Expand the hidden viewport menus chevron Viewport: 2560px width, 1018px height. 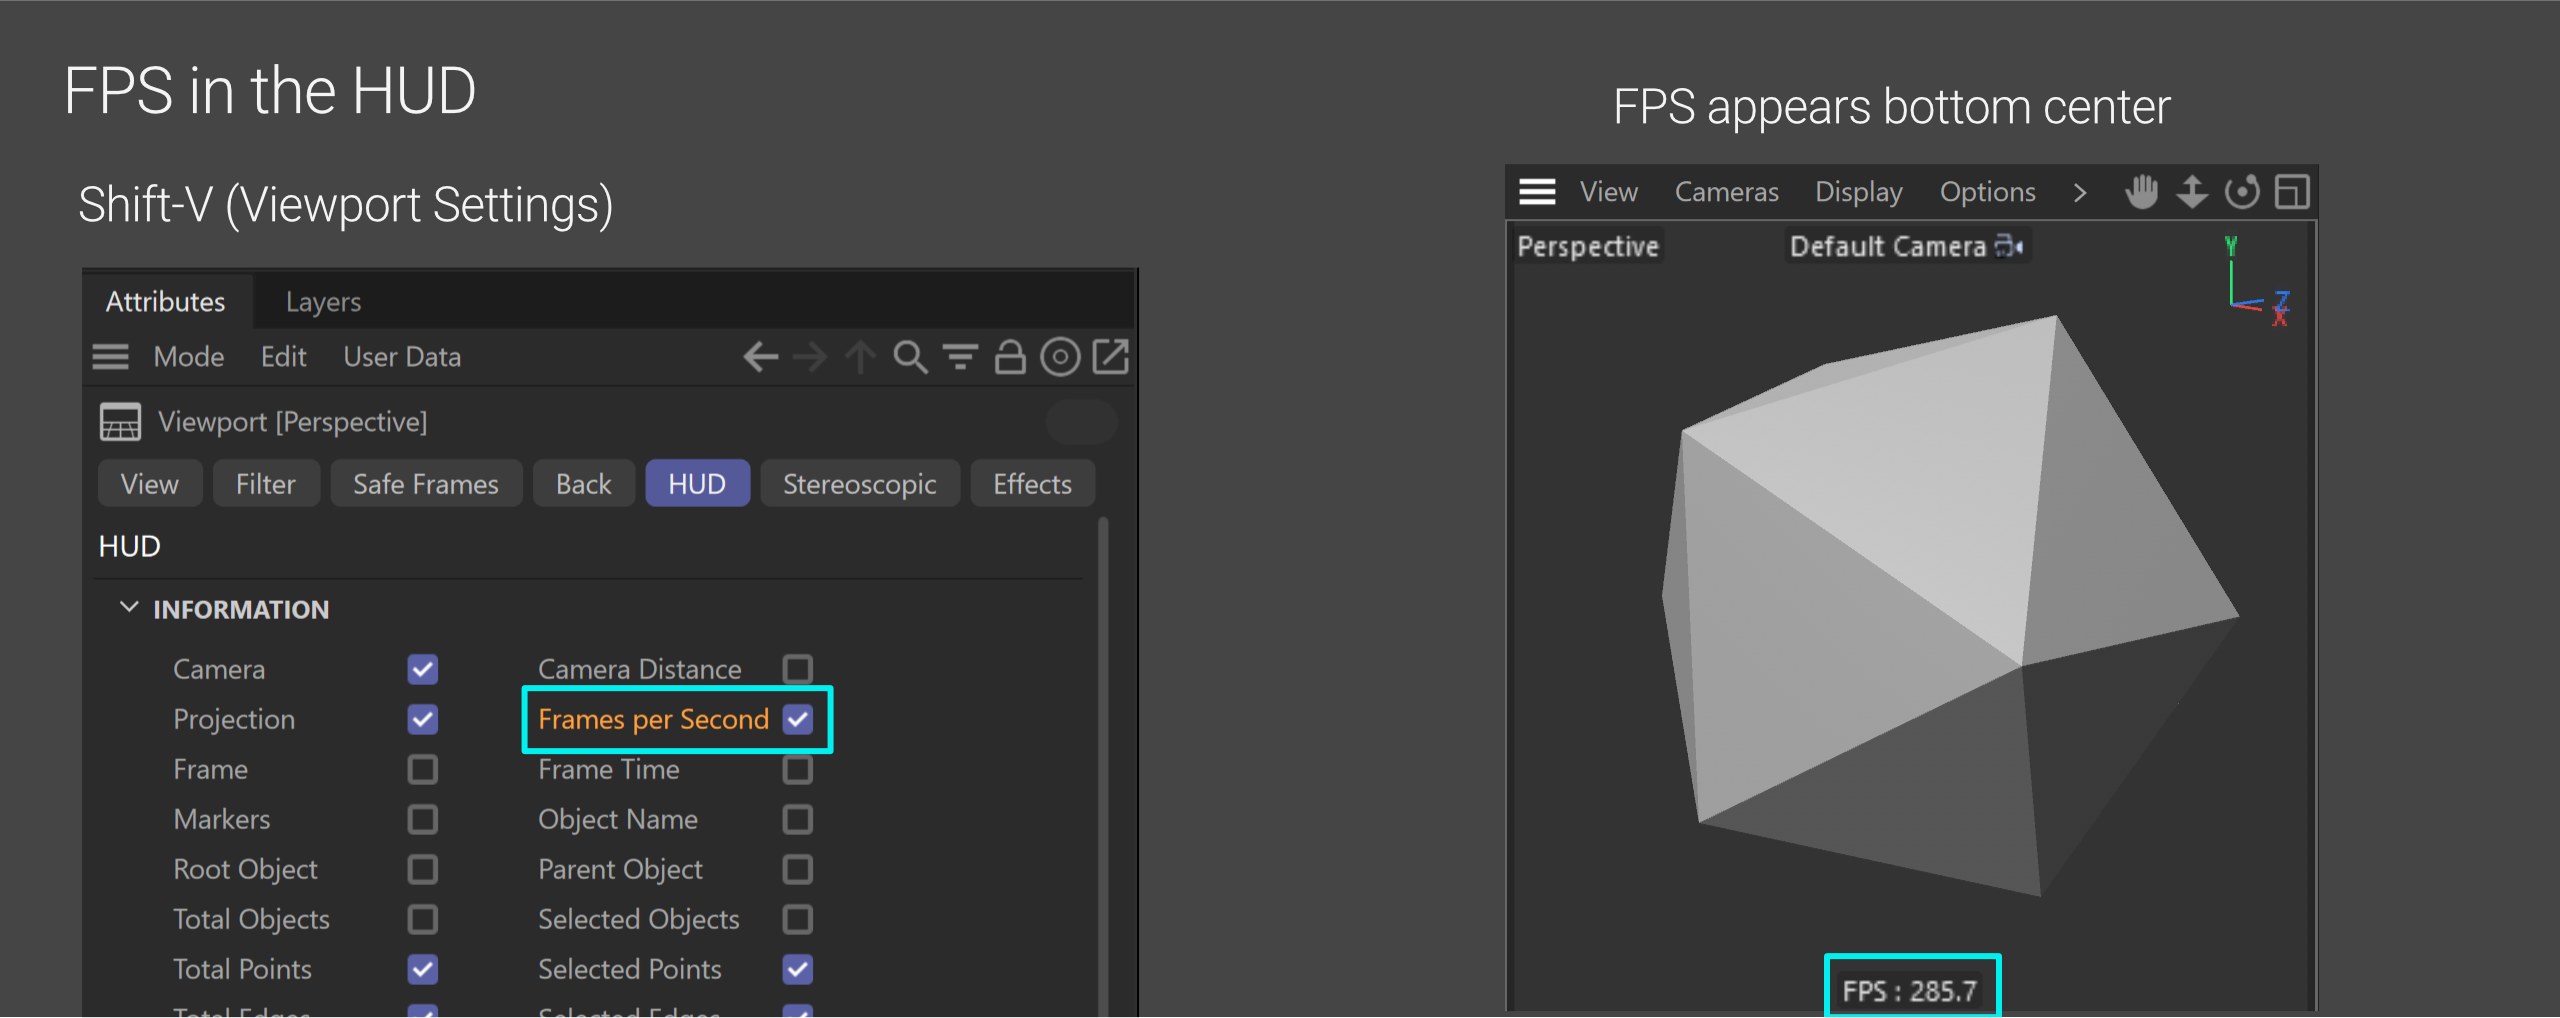point(2080,192)
